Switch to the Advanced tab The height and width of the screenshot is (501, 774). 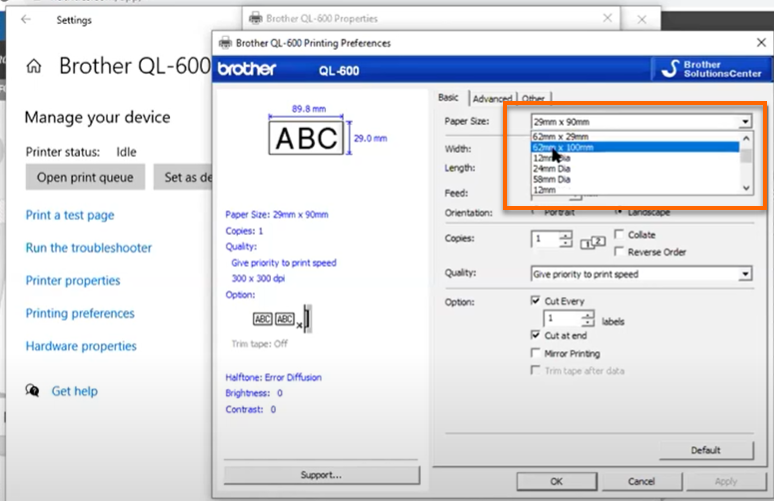click(492, 98)
